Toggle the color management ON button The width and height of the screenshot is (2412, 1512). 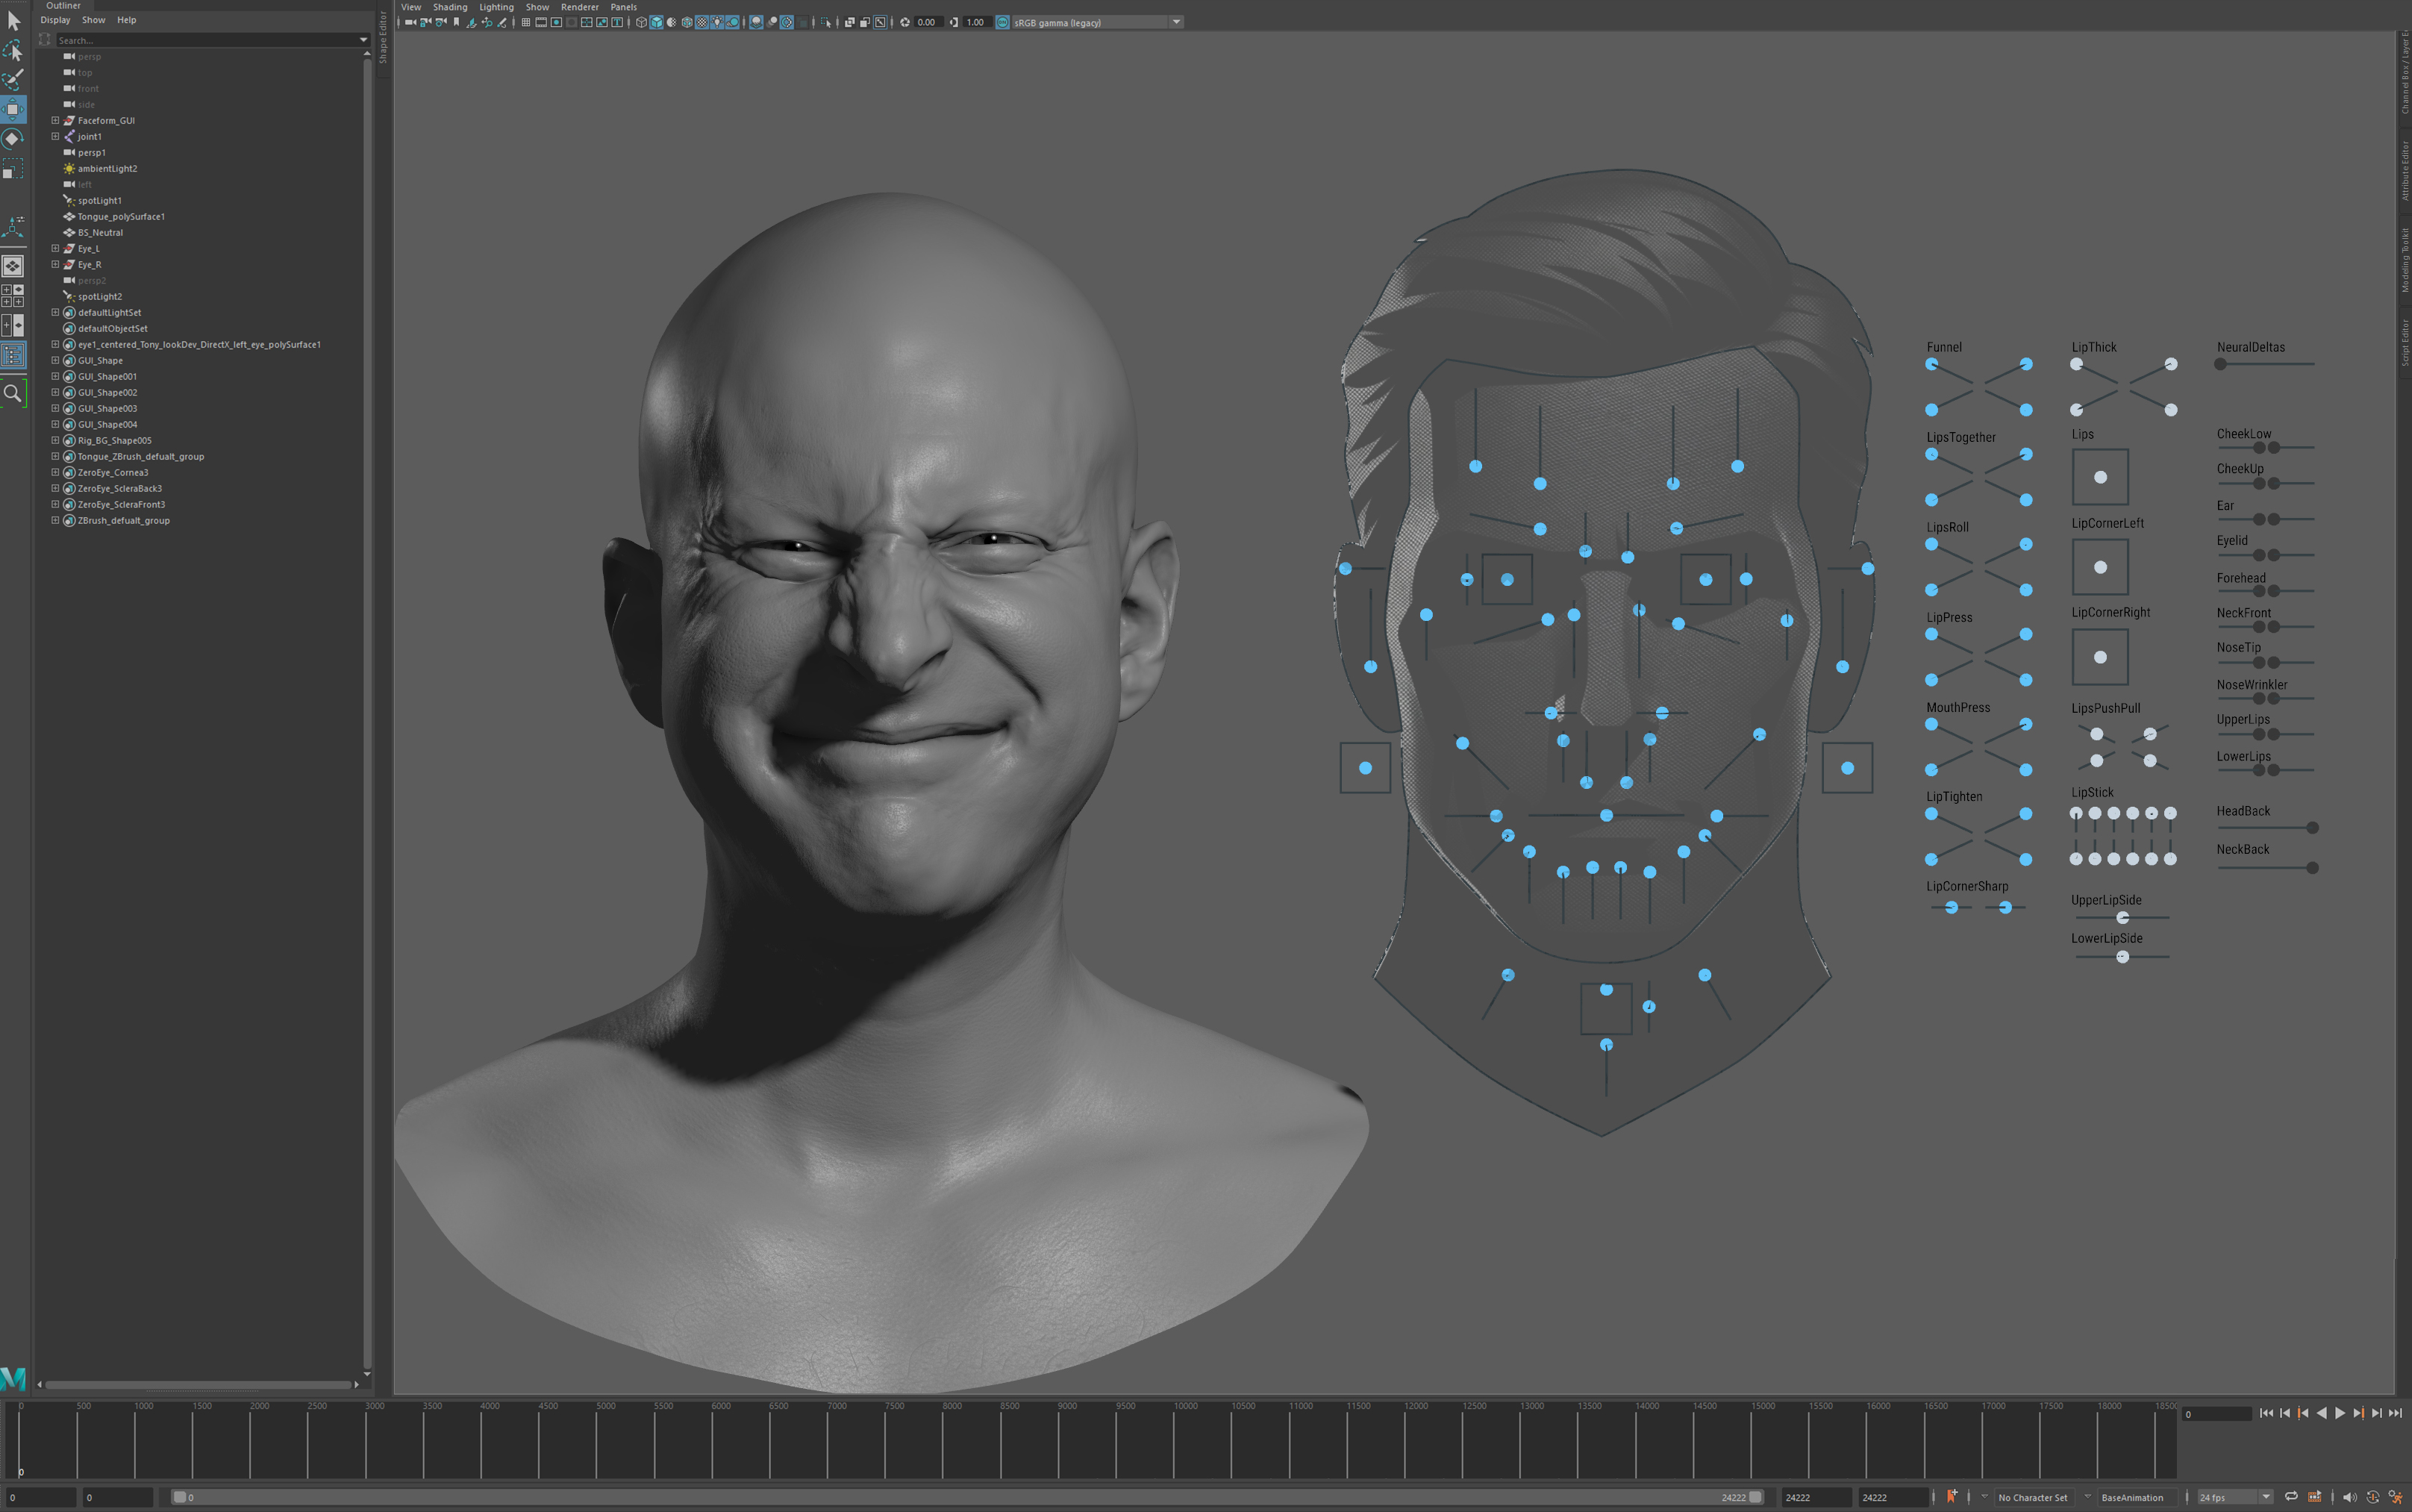pyautogui.click(x=1003, y=22)
